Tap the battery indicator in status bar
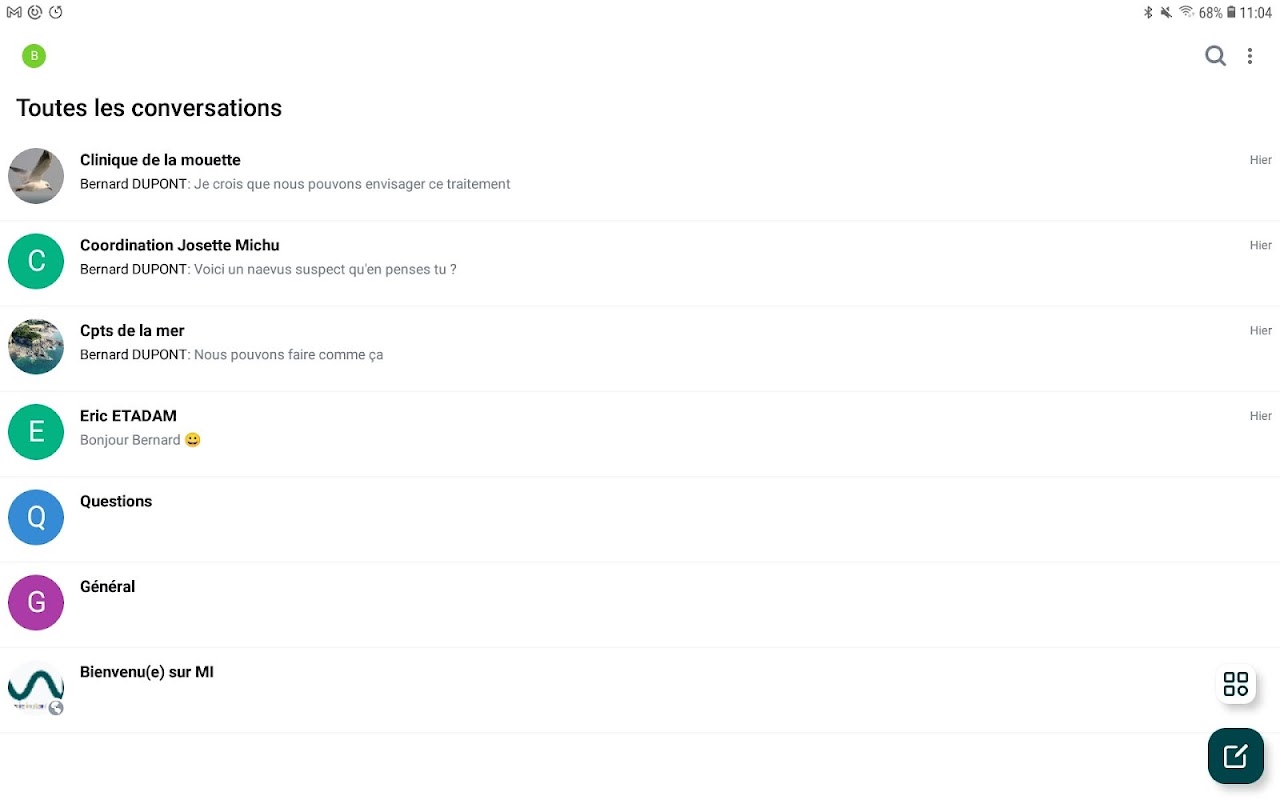This screenshot has width=1280, height=800. (1231, 13)
